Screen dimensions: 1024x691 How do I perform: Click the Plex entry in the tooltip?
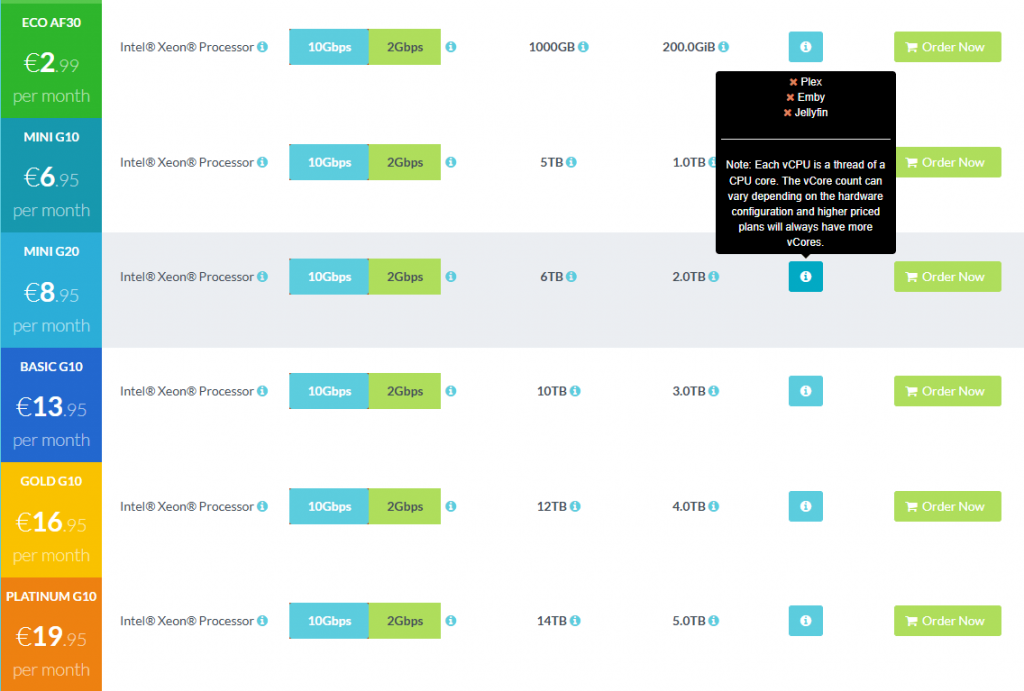(805, 82)
